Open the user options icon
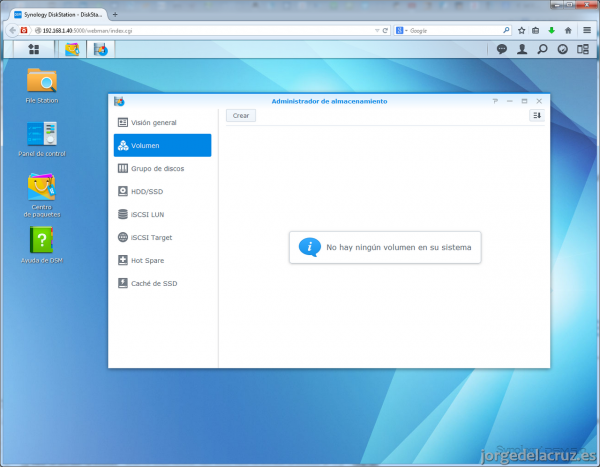 tap(522, 49)
